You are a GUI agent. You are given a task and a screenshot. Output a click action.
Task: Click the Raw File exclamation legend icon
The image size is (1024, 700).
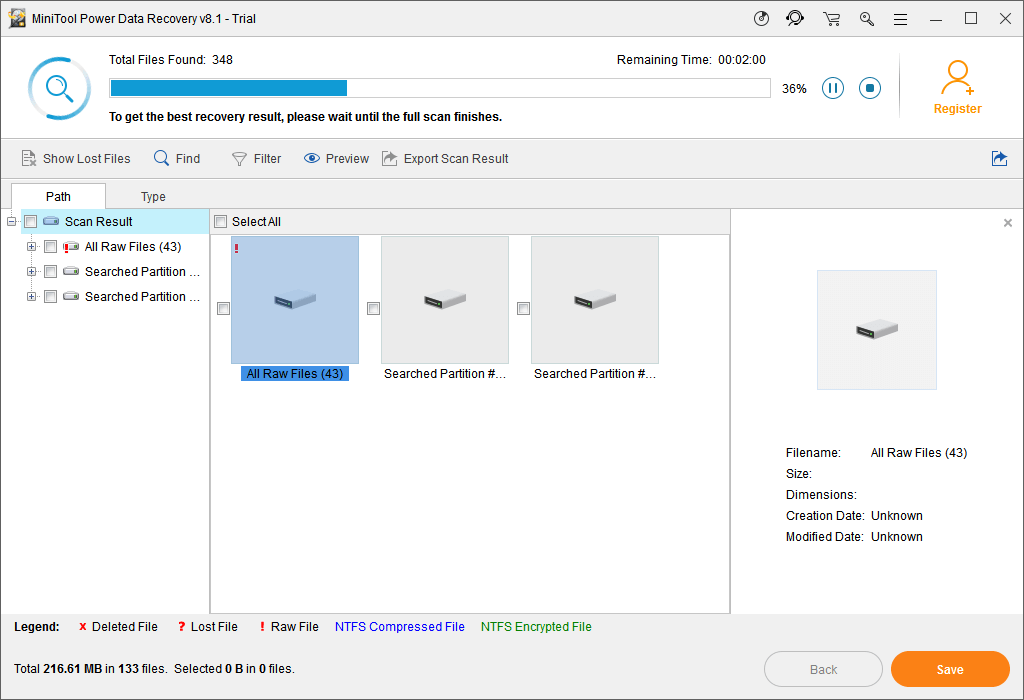[263, 627]
